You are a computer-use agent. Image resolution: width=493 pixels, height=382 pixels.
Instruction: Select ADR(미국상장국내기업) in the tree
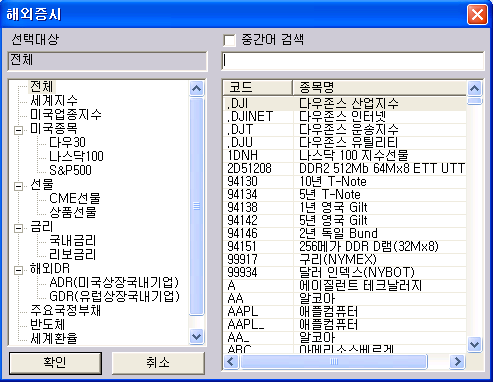[x=114, y=282]
